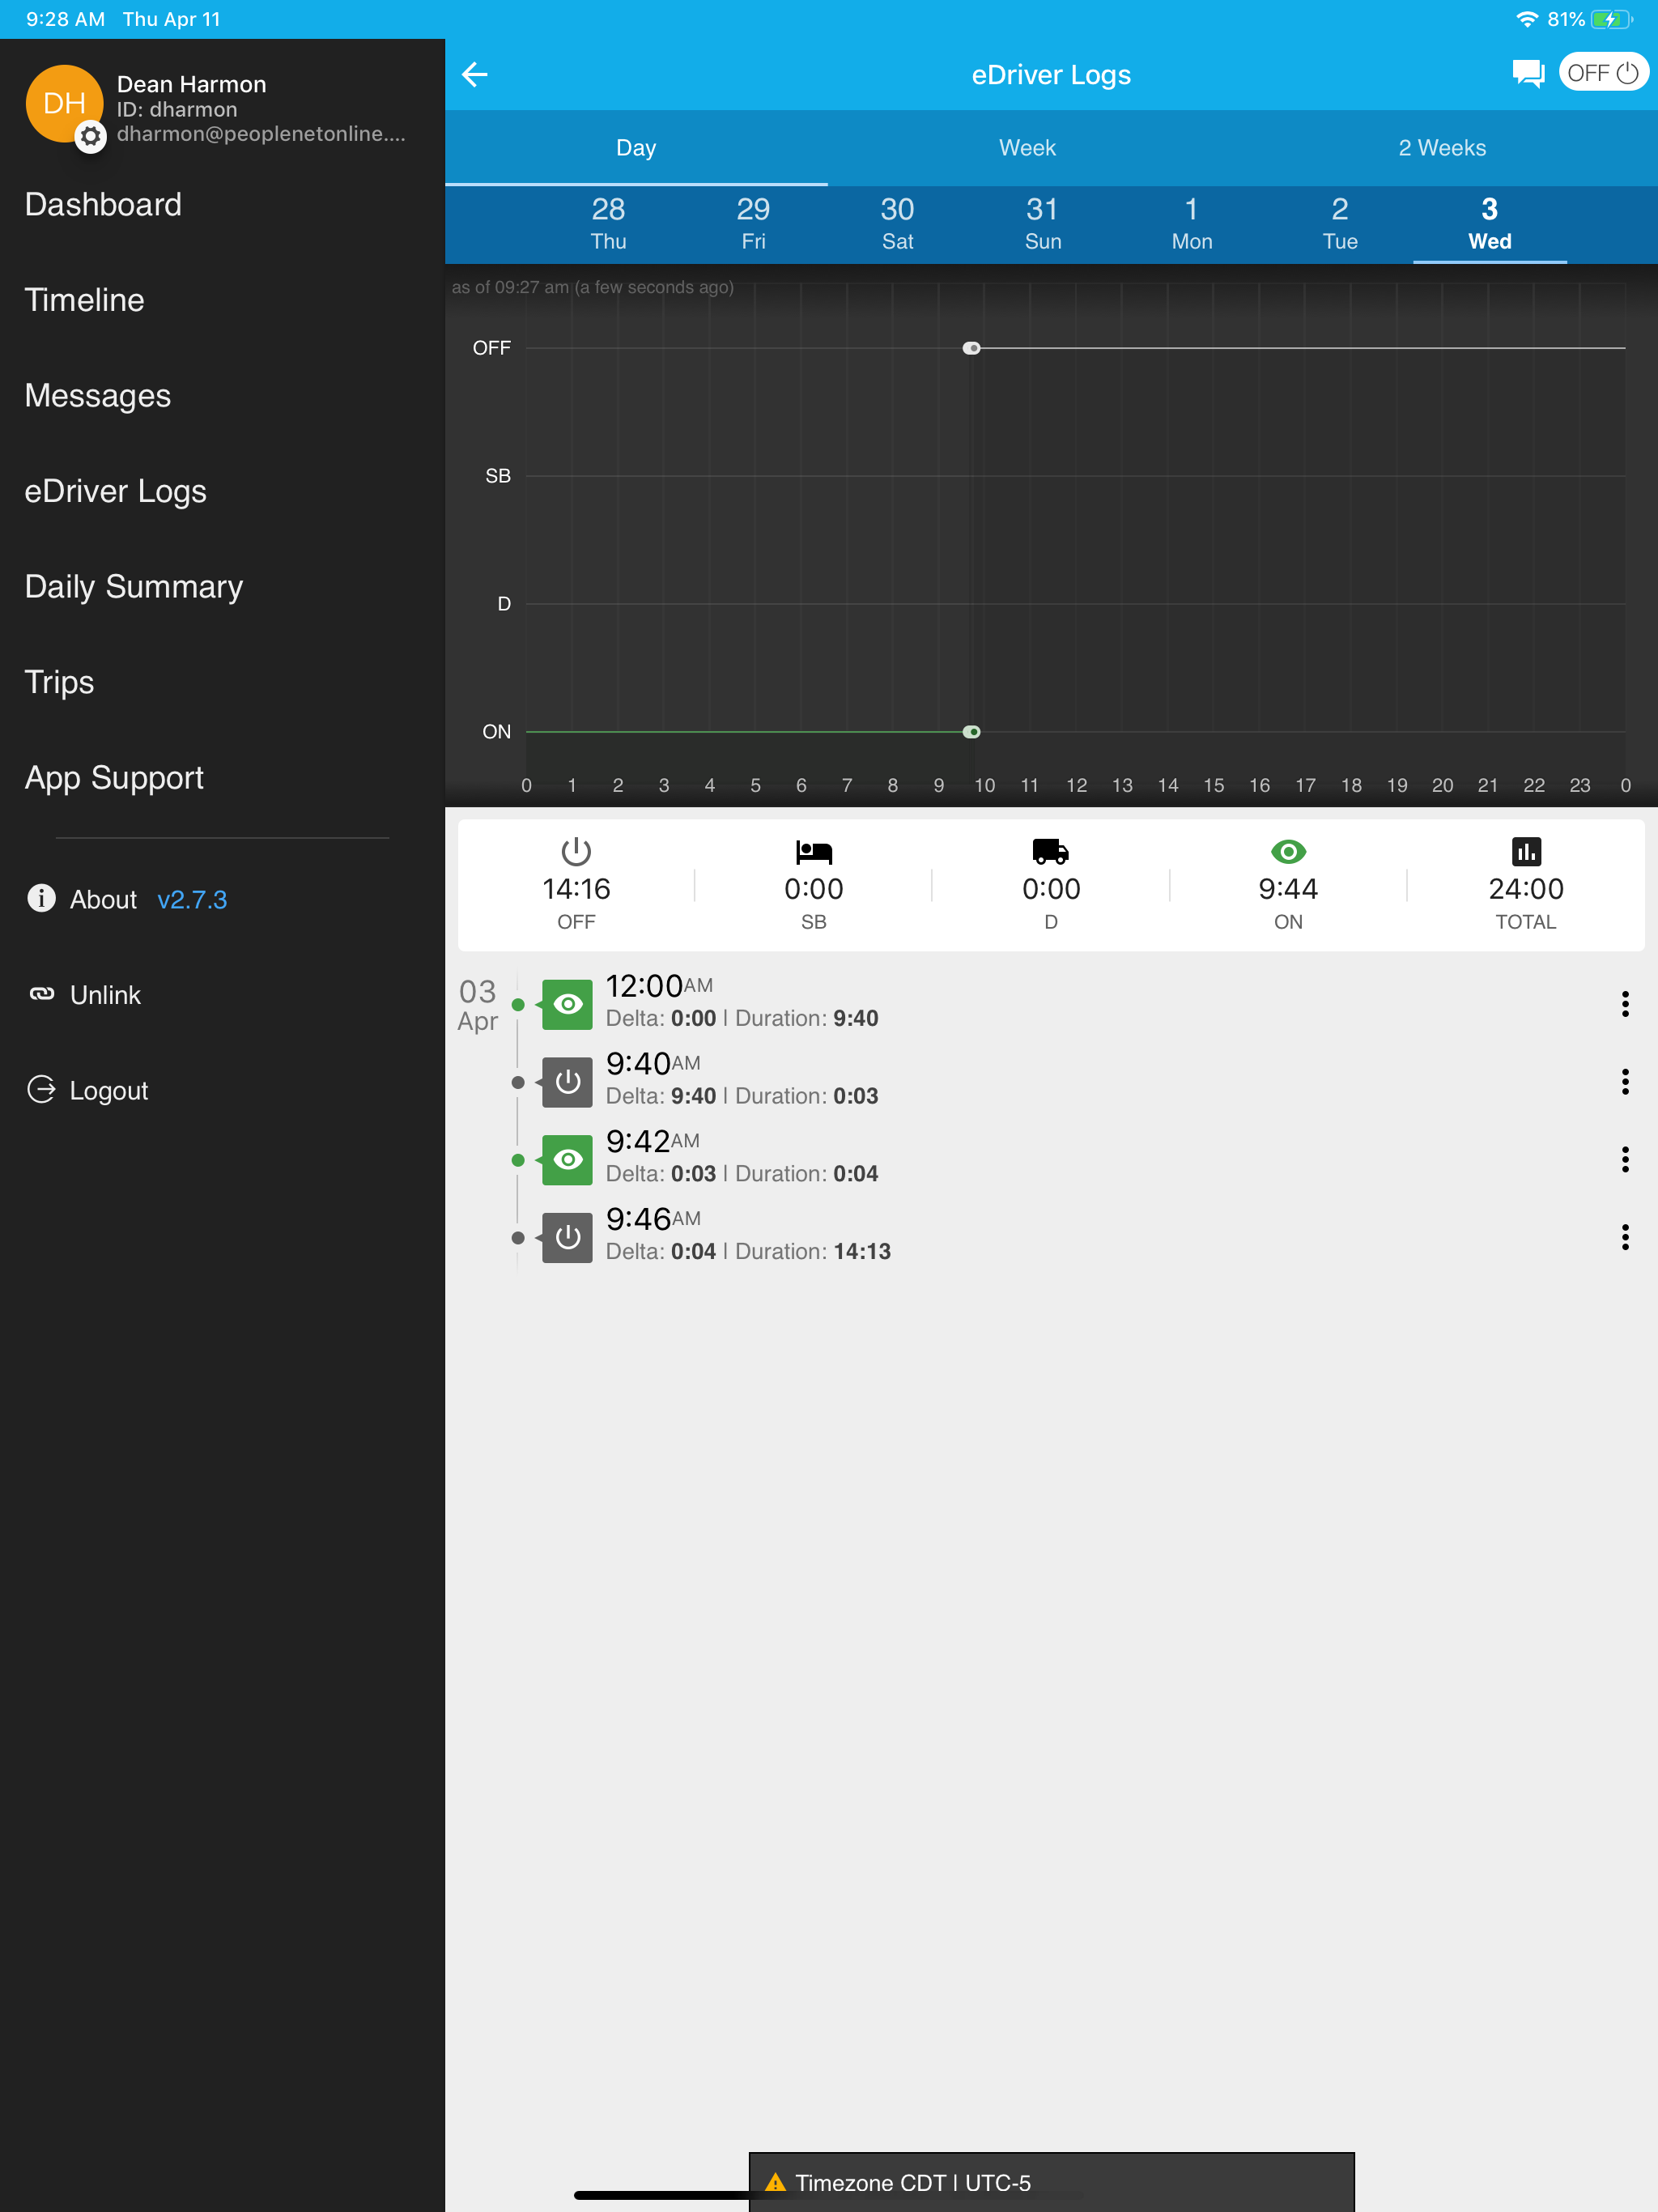
Task: Click the timezone warning triangle icon
Action: tap(775, 2182)
